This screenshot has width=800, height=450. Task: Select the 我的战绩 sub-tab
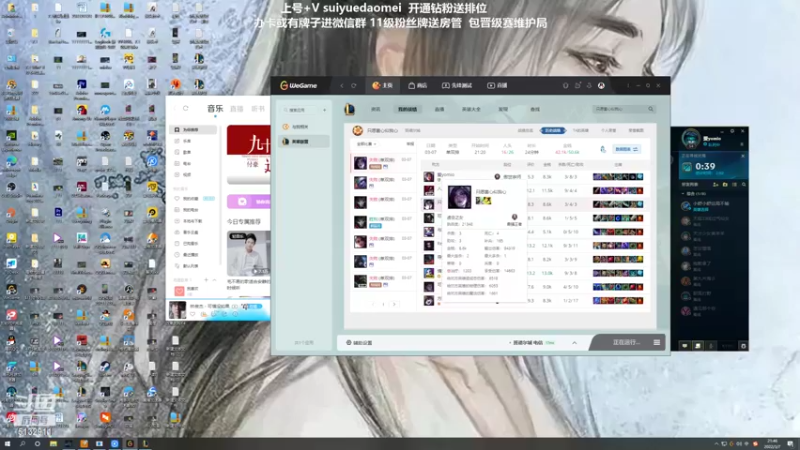pyautogui.click(x=407, y=109)
